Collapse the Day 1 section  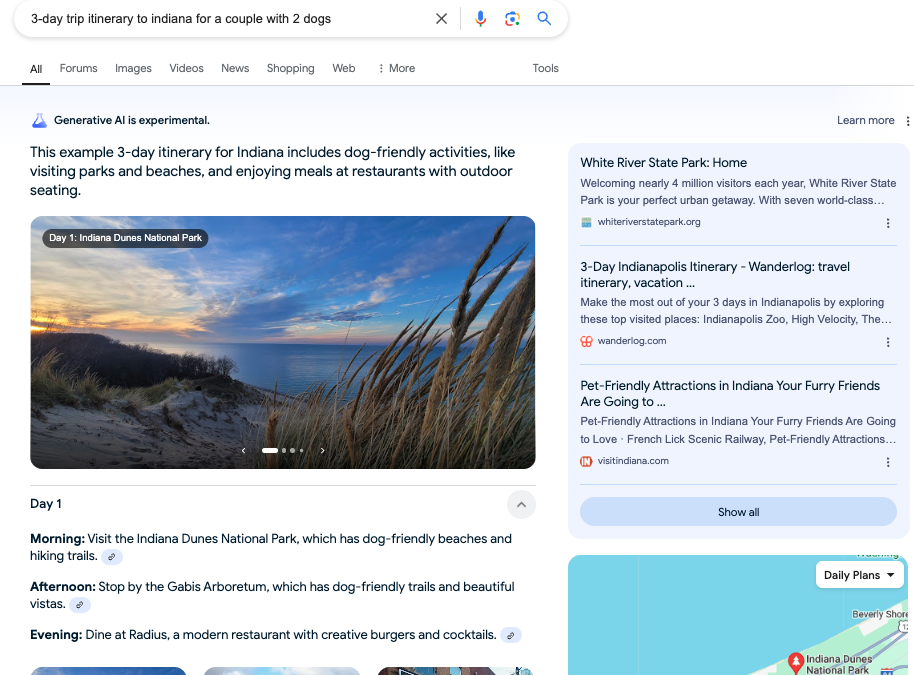point(520,504)
